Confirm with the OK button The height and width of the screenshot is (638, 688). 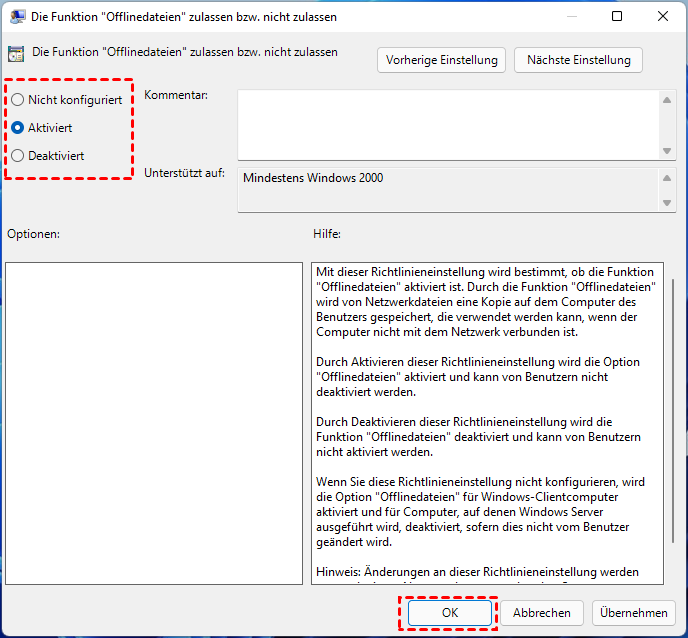pyautogui.click(x=450, y=613)
